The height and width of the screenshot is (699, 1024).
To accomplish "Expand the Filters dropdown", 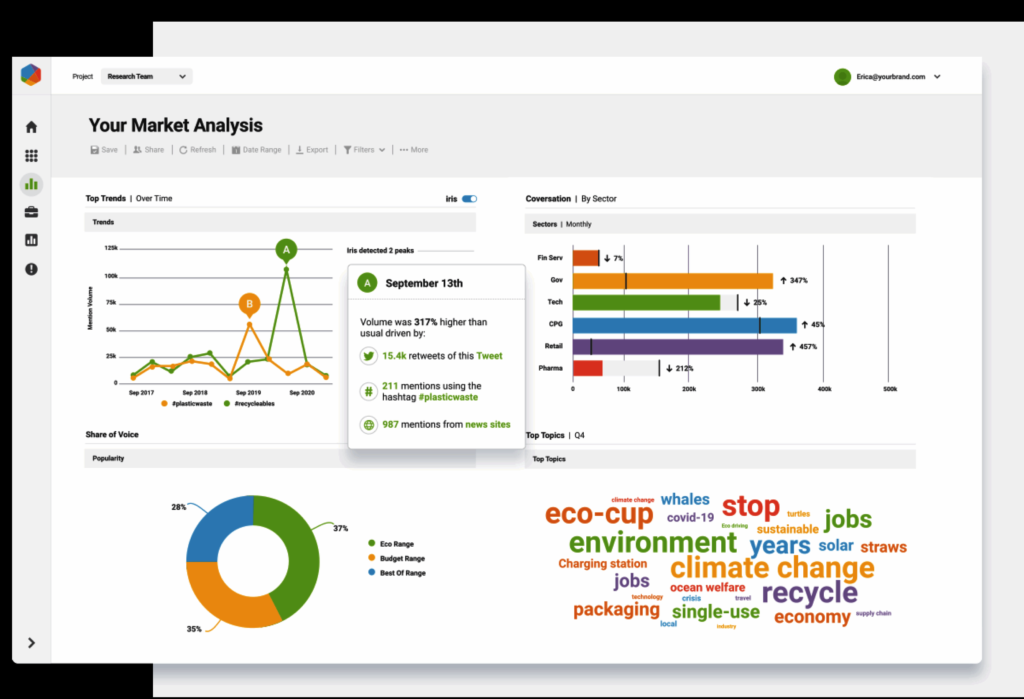I will (364, 150).
